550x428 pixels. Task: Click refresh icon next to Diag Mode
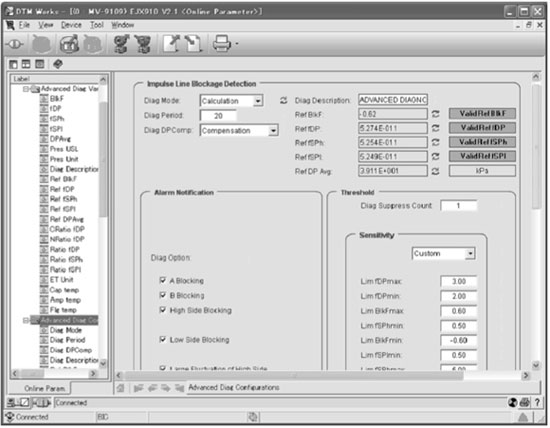tap(283, 101)
